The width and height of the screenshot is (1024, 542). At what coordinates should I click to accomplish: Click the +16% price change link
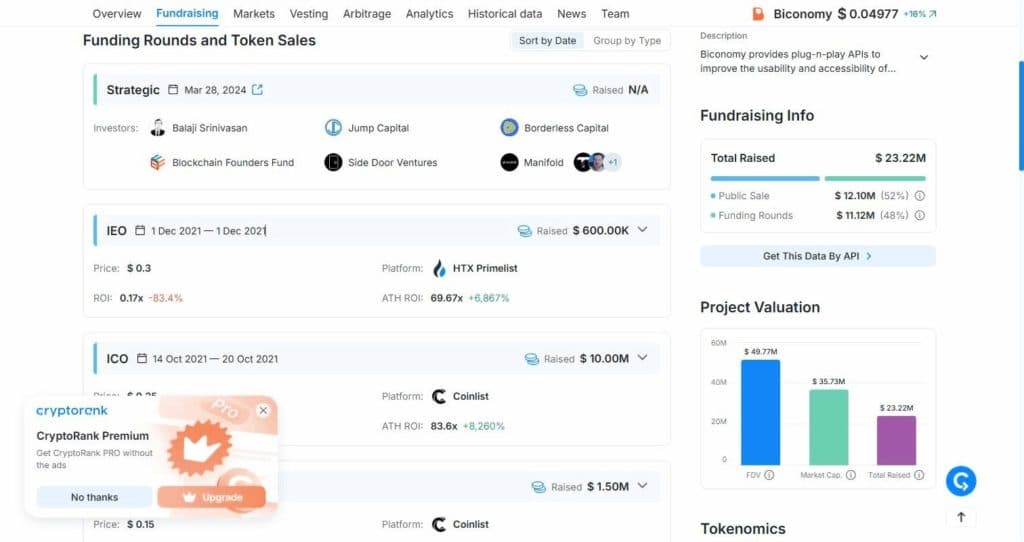pos(920,14)
